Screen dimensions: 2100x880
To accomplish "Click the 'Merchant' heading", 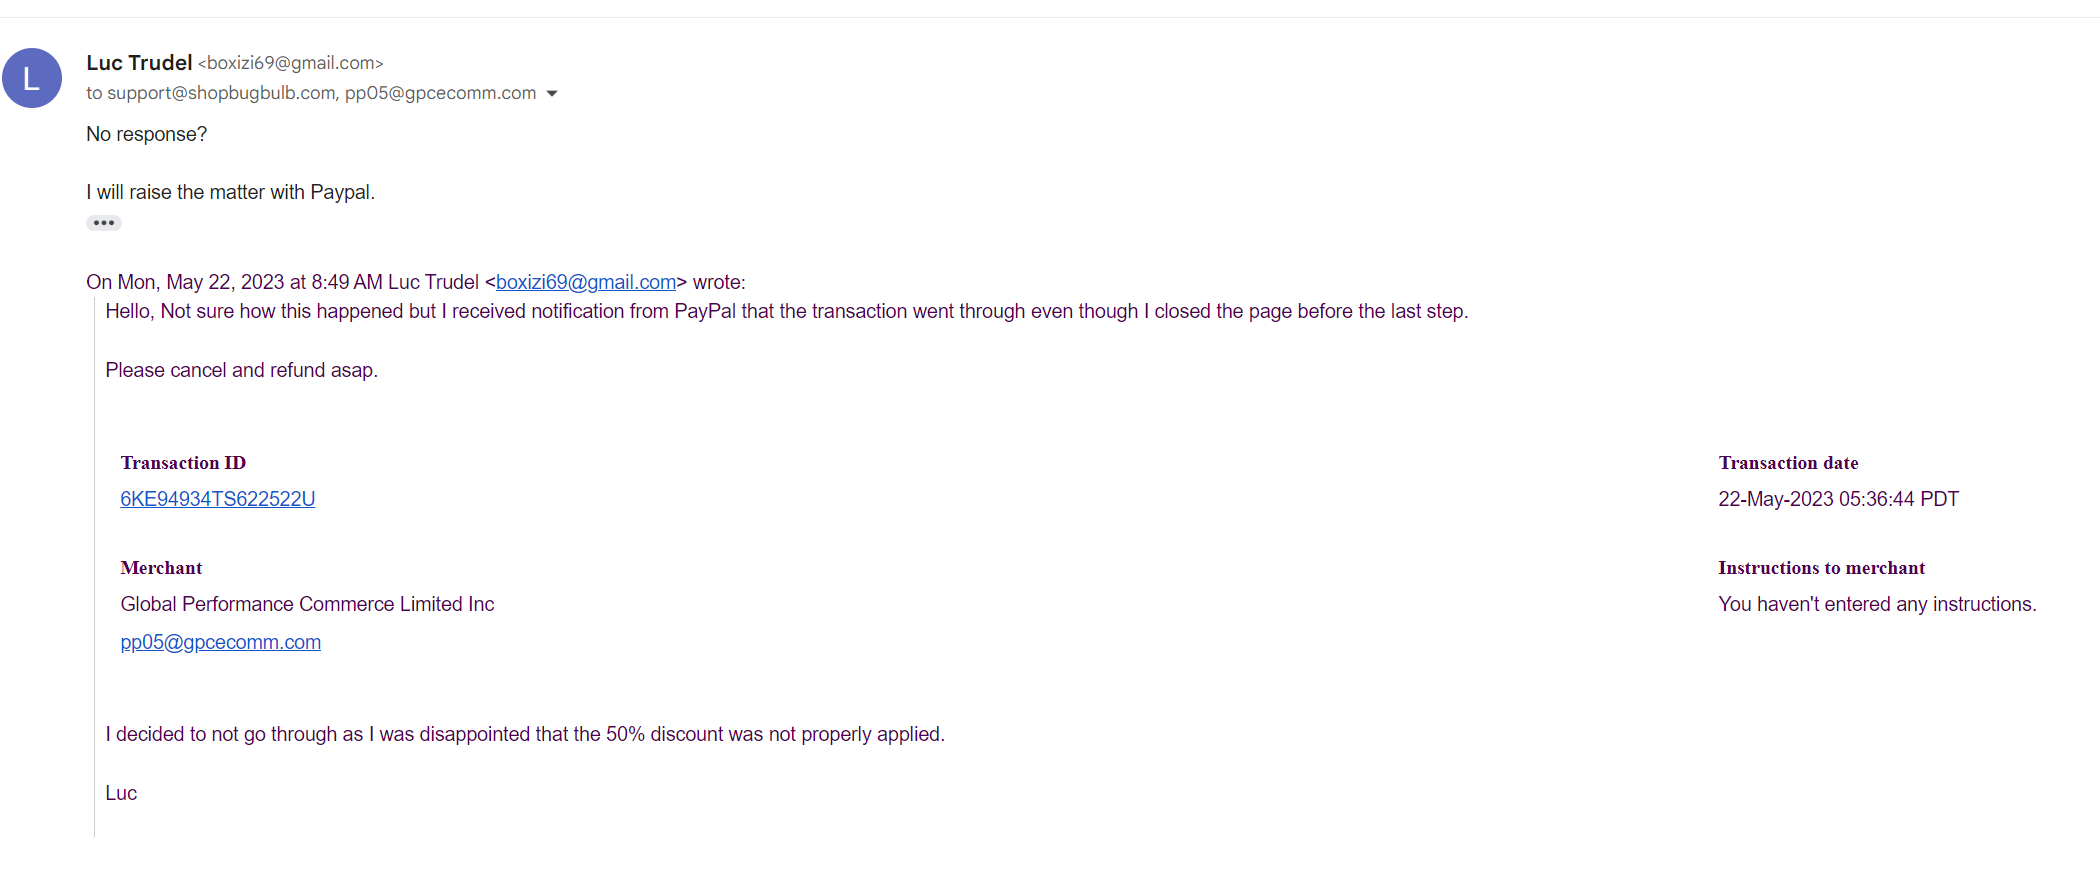I will point(161,568).
